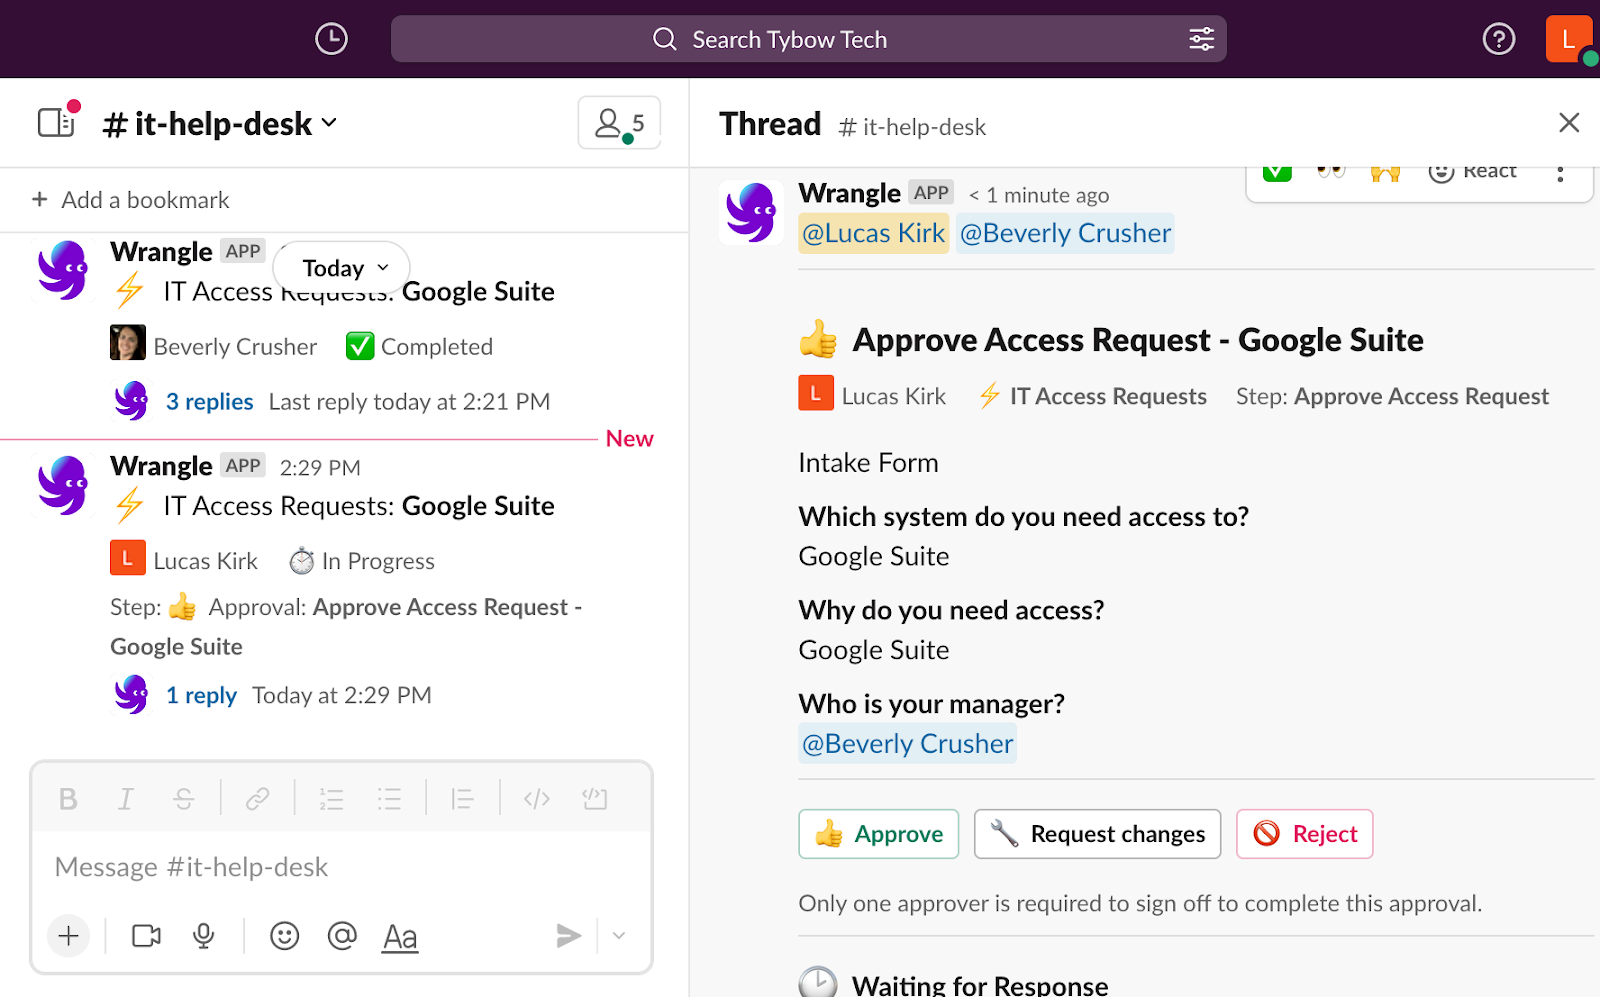Toggle italic formatting
The height and width of the screenshot is (997, 1600).
126,799
